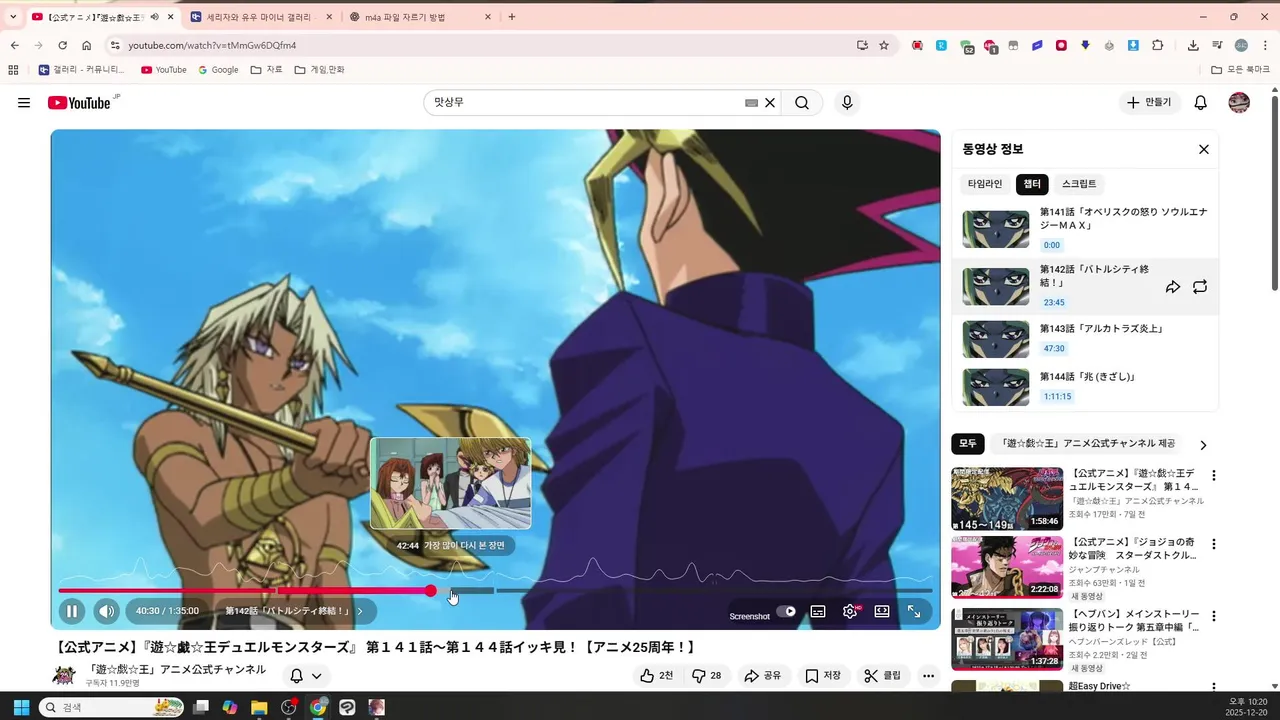Screen dimensions: 1280x720
Task: Open the player settings gear
Action: [x=850, y=611]
